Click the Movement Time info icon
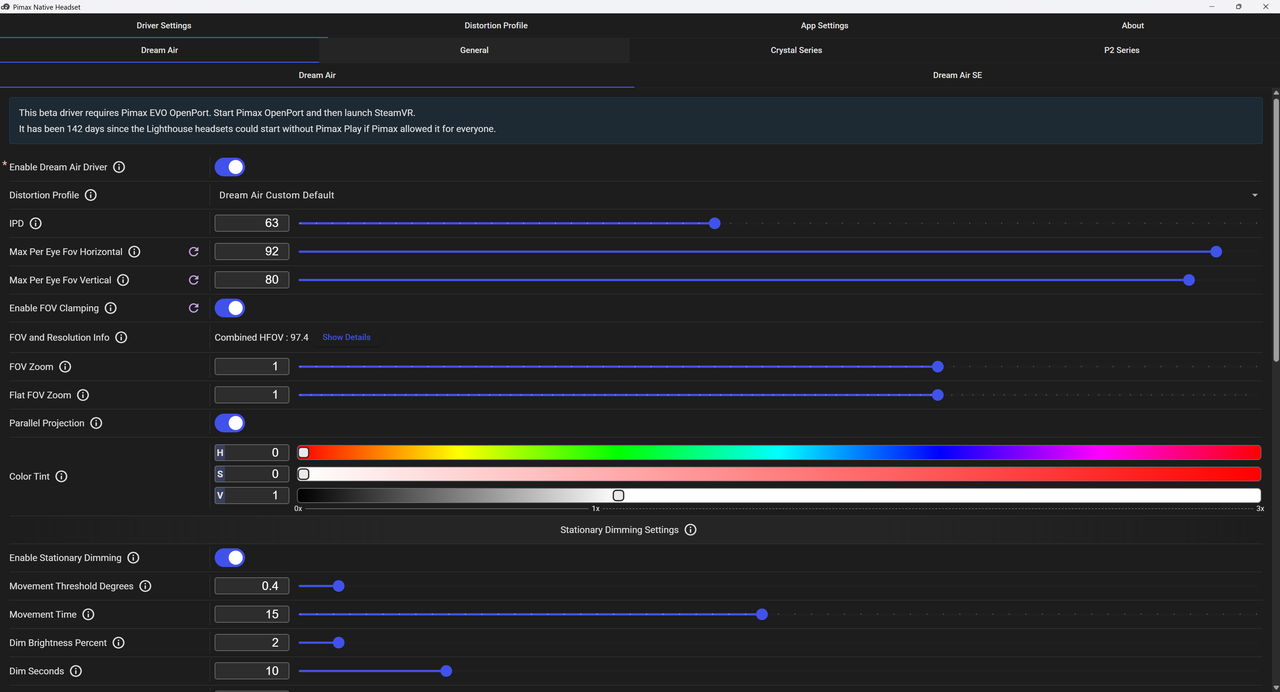This screenshot has height=692, width=1280. (88, 614)
